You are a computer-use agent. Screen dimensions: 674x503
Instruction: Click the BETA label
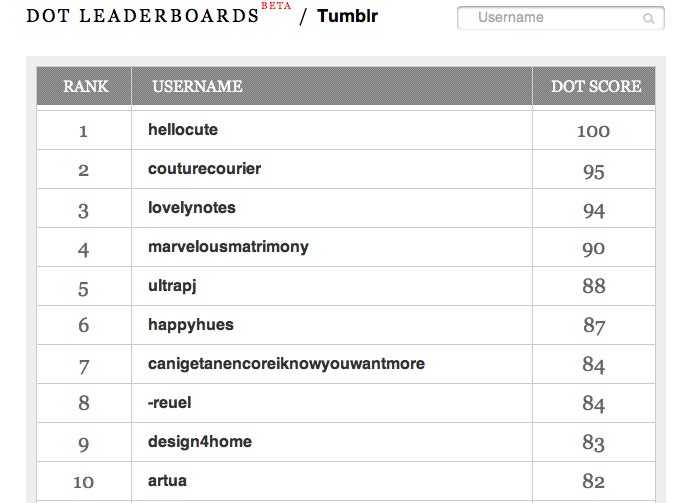pos(276,6)
